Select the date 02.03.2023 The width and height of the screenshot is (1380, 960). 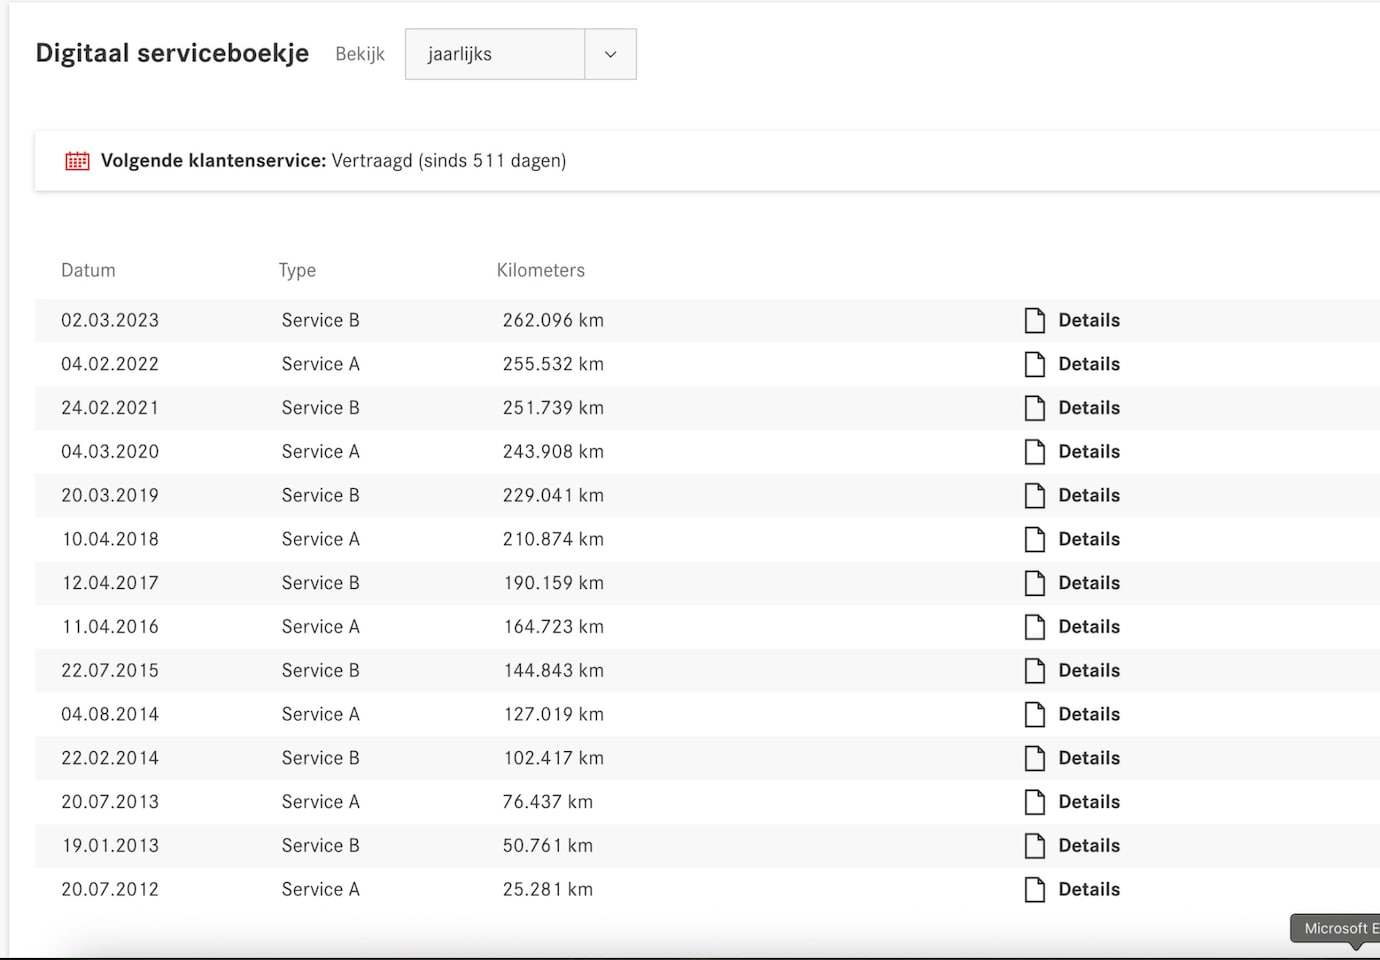tap(110, 320)
